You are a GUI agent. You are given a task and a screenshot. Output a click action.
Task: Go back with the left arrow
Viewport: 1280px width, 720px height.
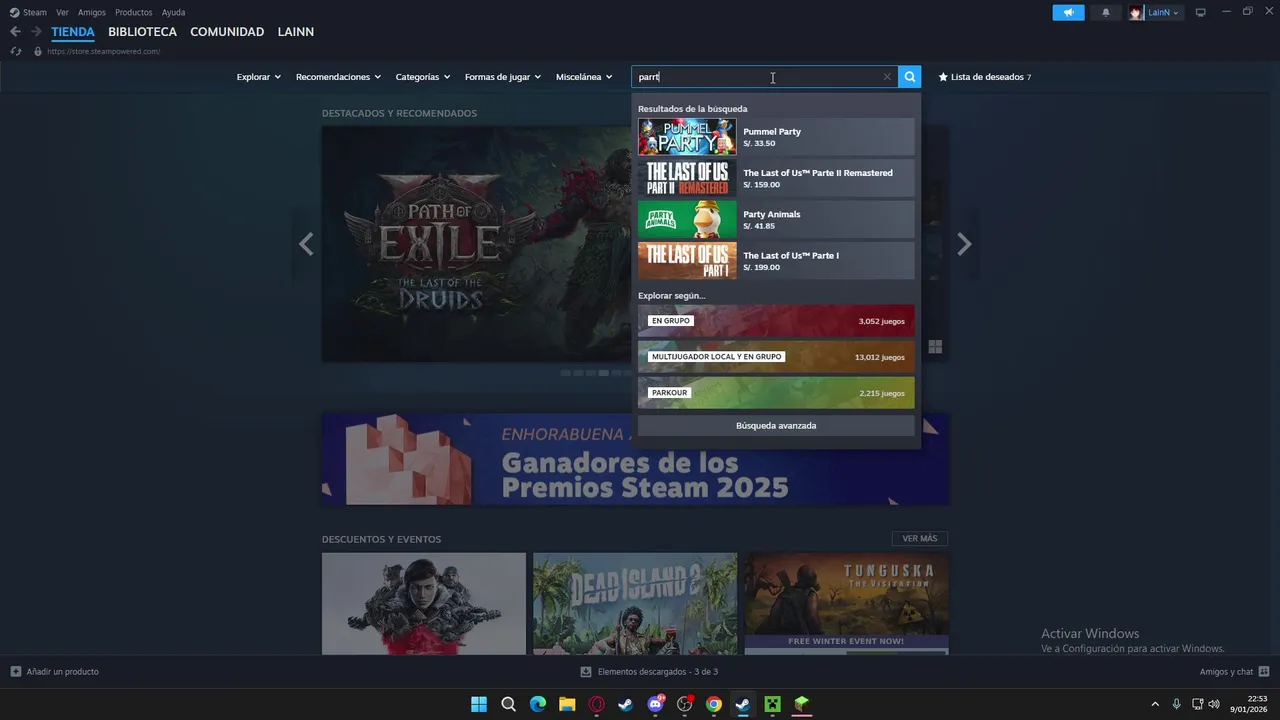tap(15, 32)
